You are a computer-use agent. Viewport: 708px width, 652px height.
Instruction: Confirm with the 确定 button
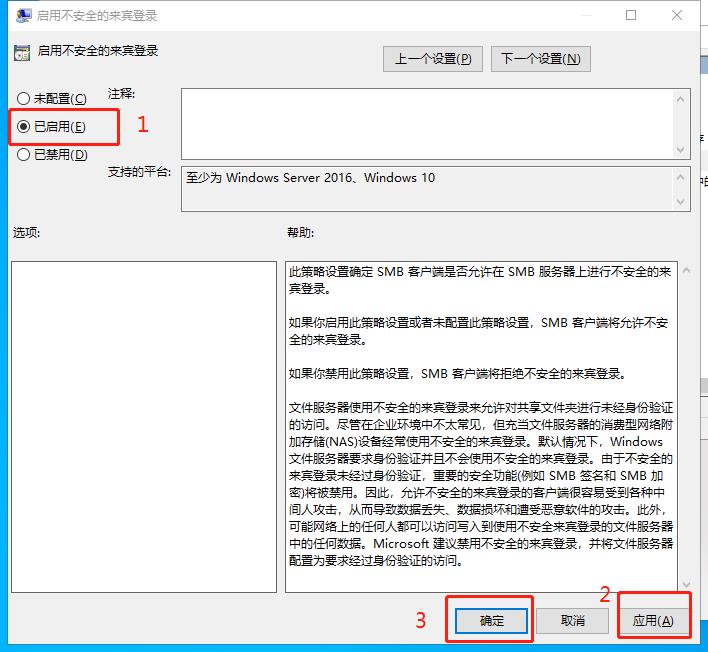click(491, 621)
